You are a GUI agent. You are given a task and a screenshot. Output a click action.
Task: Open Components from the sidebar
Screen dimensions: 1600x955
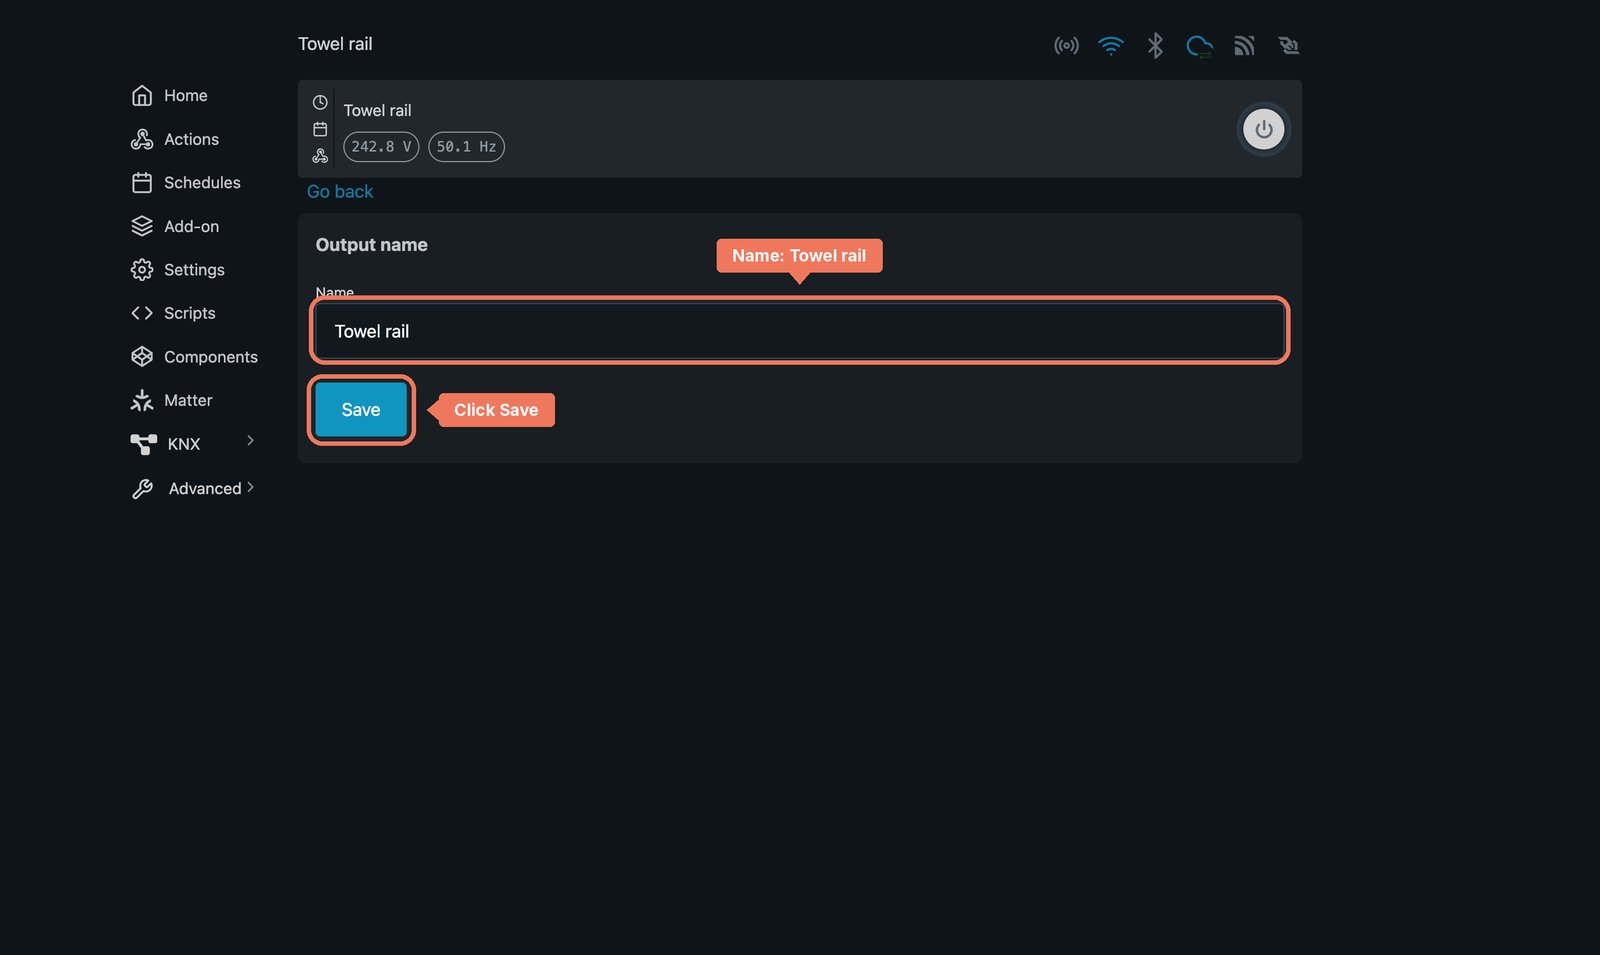pos(194,357)
